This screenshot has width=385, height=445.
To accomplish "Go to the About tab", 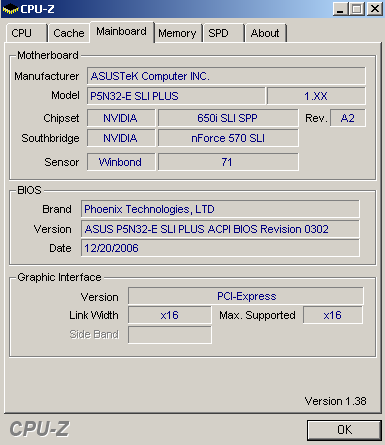I will pyautogui.click(x=265, y=33).
